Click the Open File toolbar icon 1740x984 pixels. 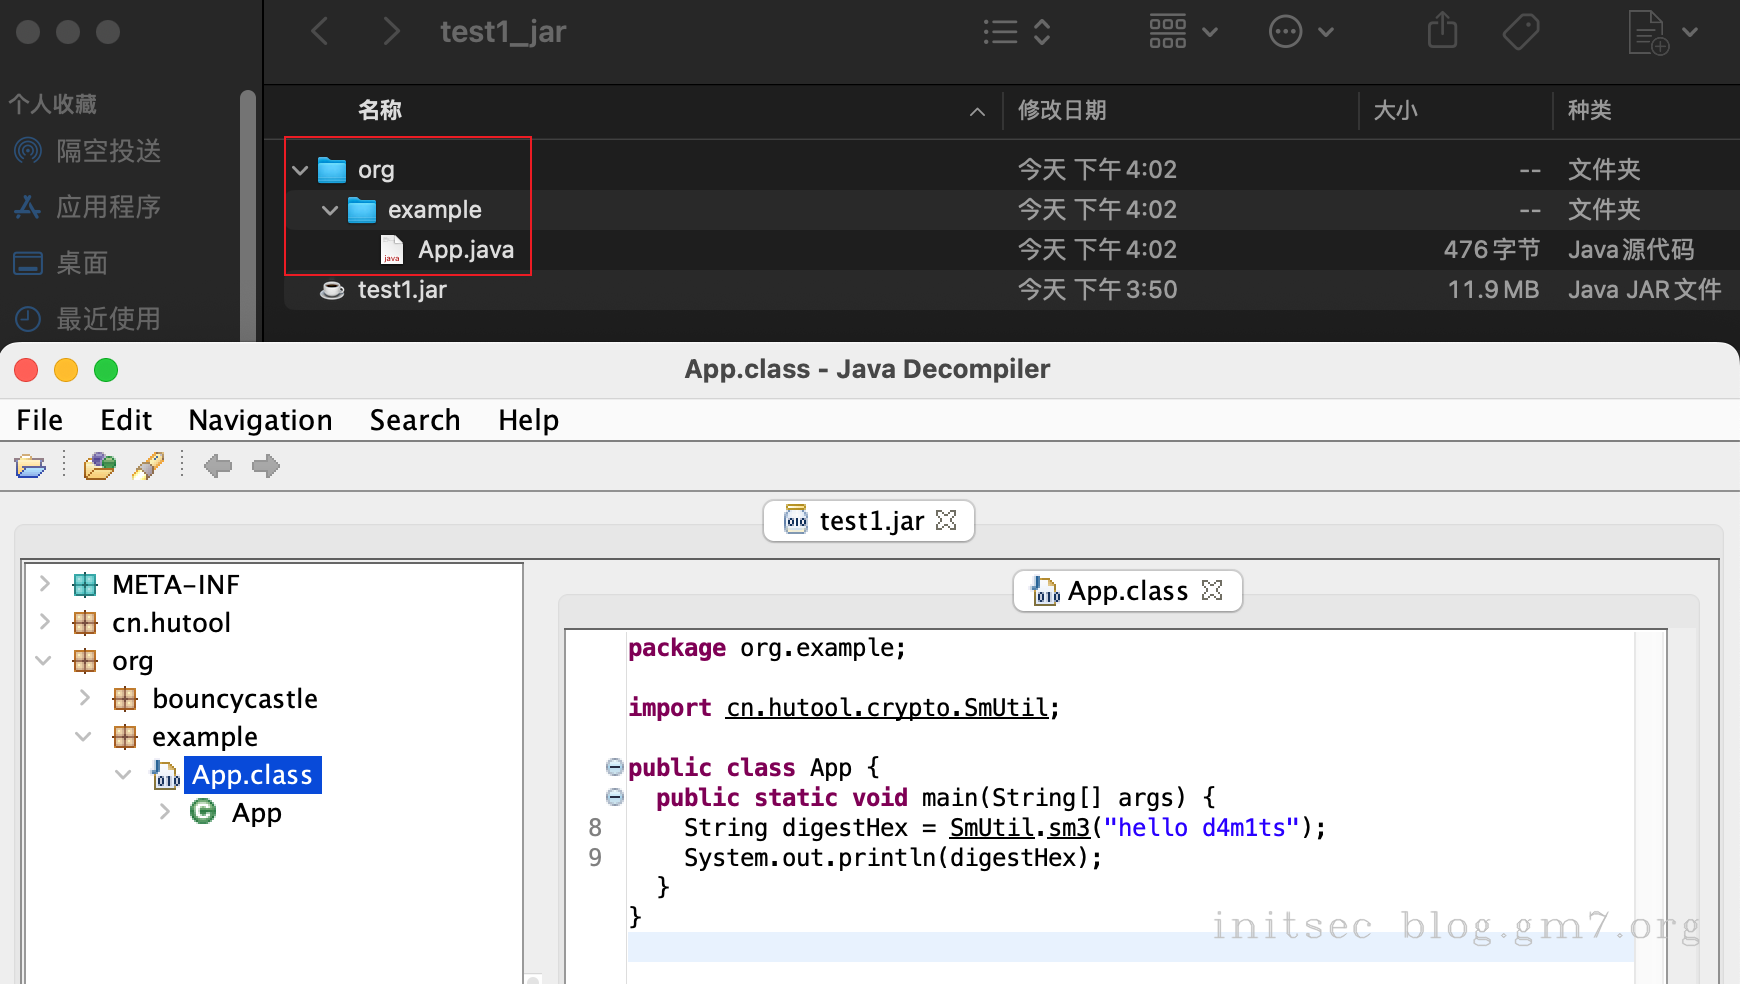30,466
